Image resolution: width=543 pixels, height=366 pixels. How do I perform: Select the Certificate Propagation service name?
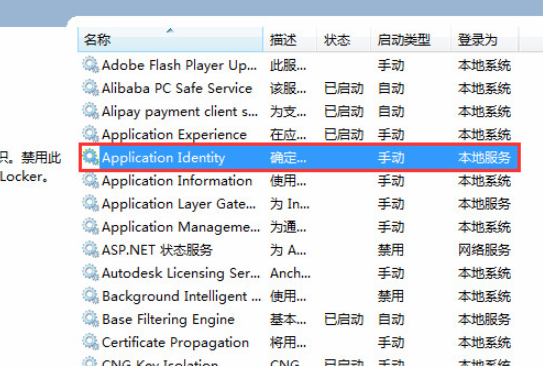[x=175, y=343]
